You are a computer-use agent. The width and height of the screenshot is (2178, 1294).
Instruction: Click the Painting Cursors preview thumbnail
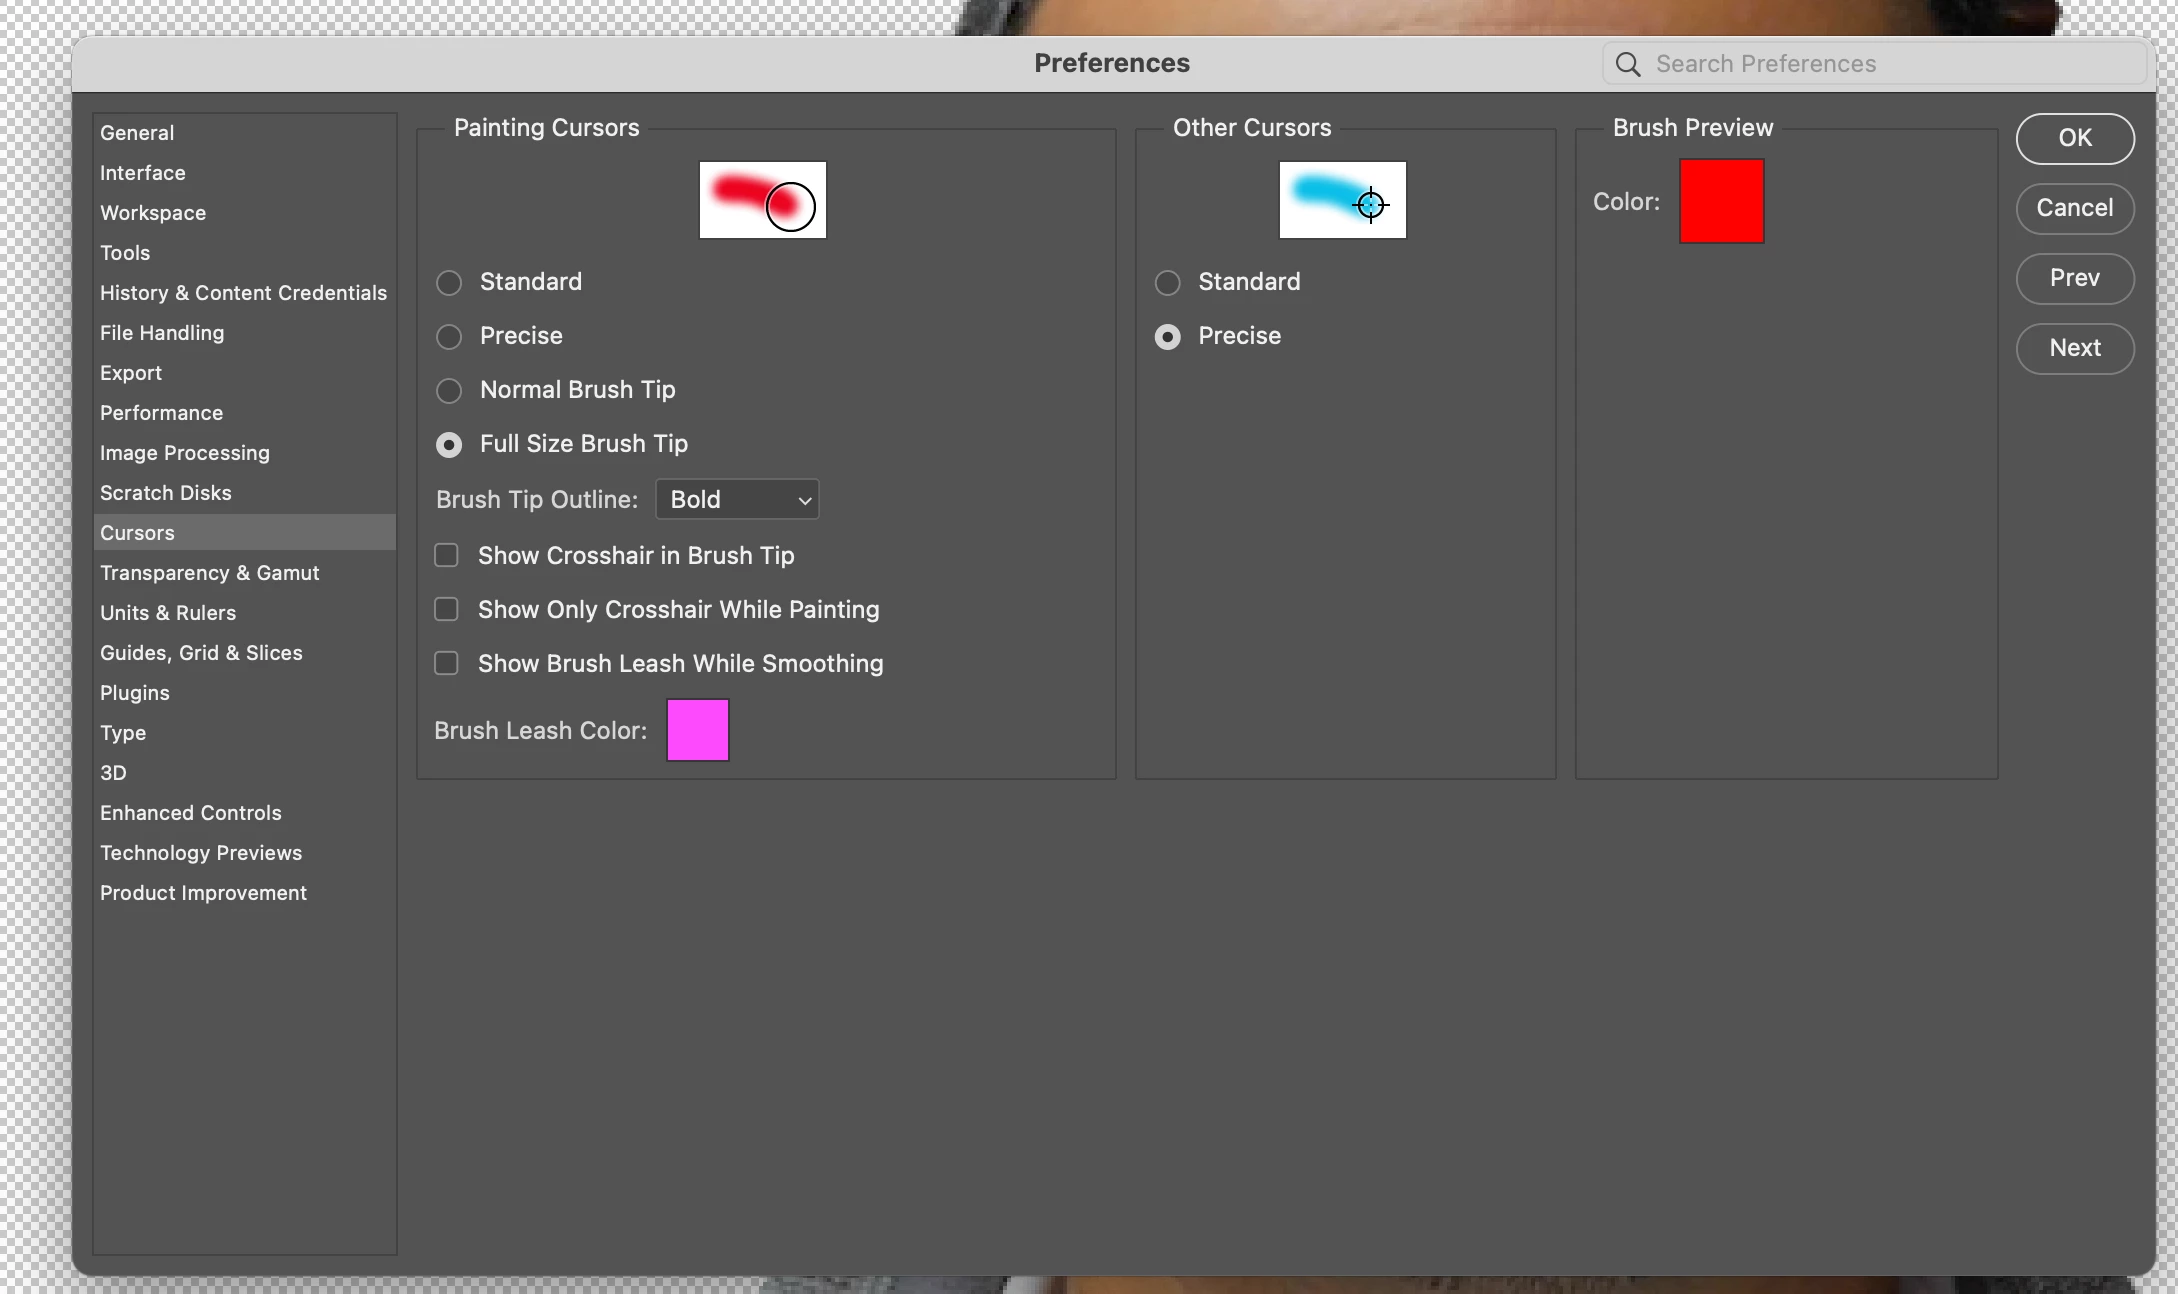pos(762,200)
